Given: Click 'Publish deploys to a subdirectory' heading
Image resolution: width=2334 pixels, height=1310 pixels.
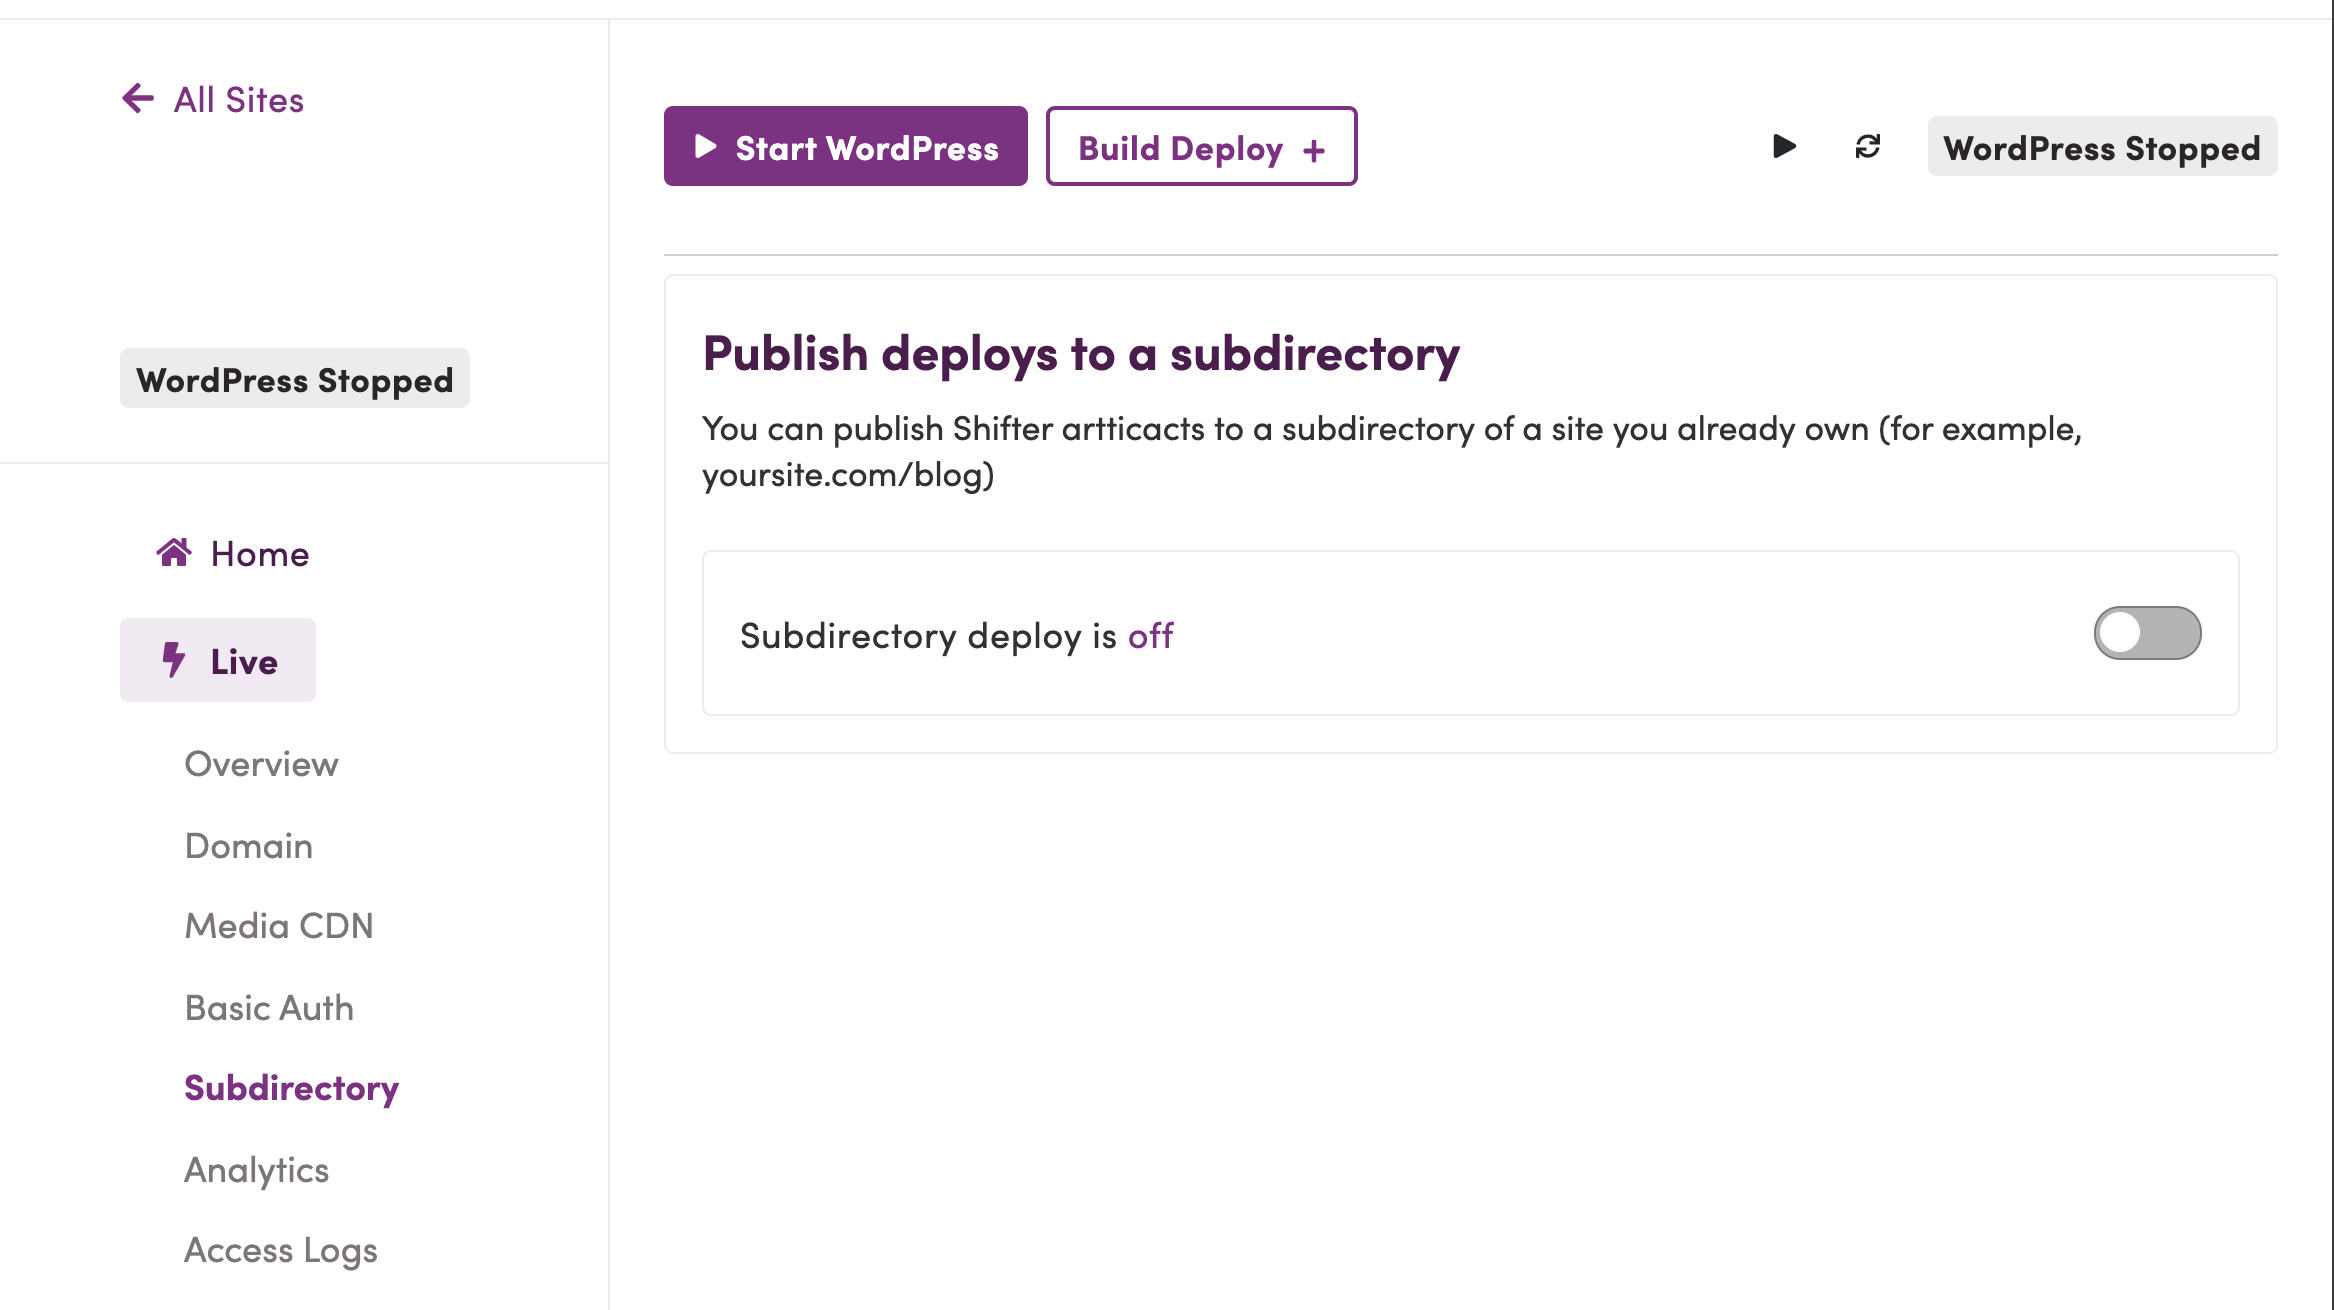Looking at the screenshot, I should tap(1081, 354).
